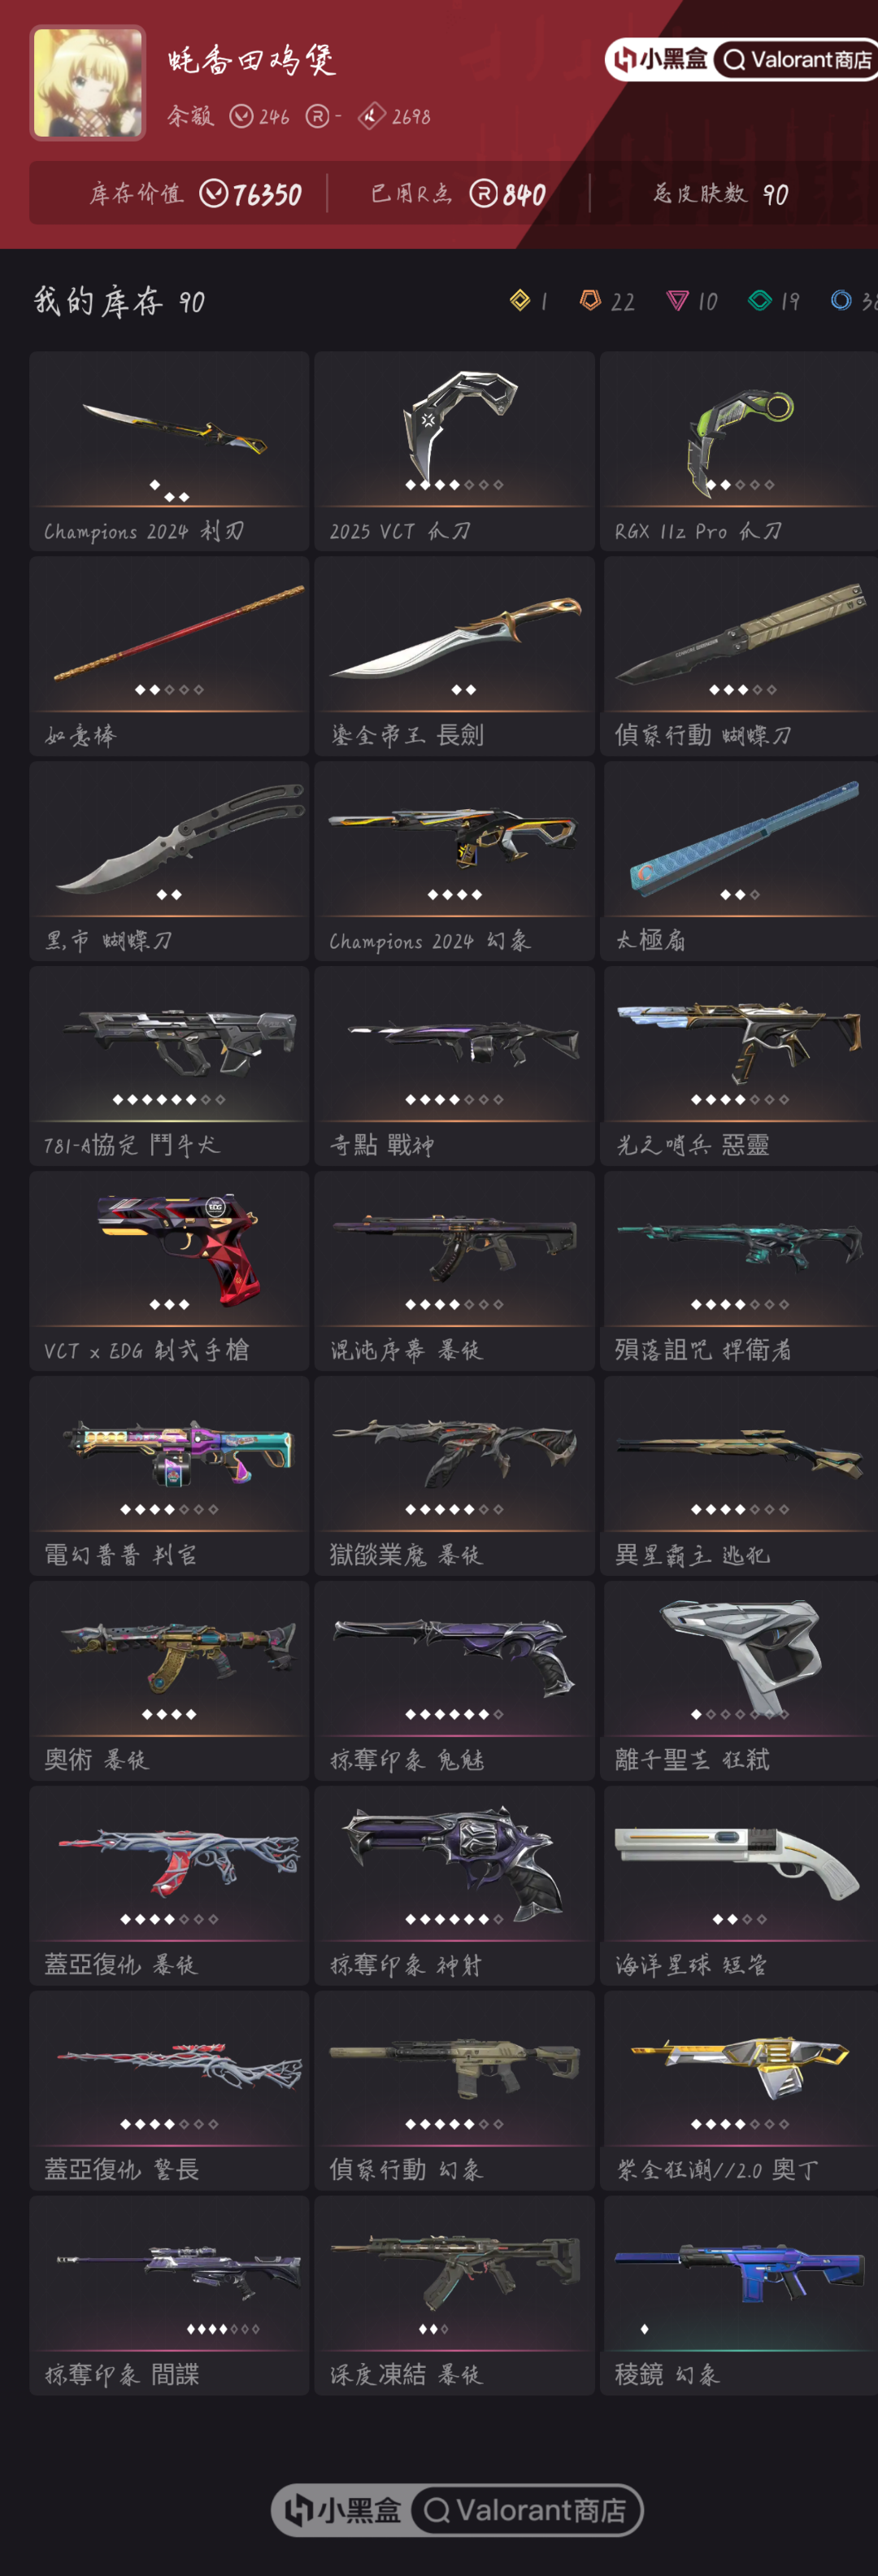Click the bottom 小黑盒 Valorant商店 banner

coord(457,2509)
